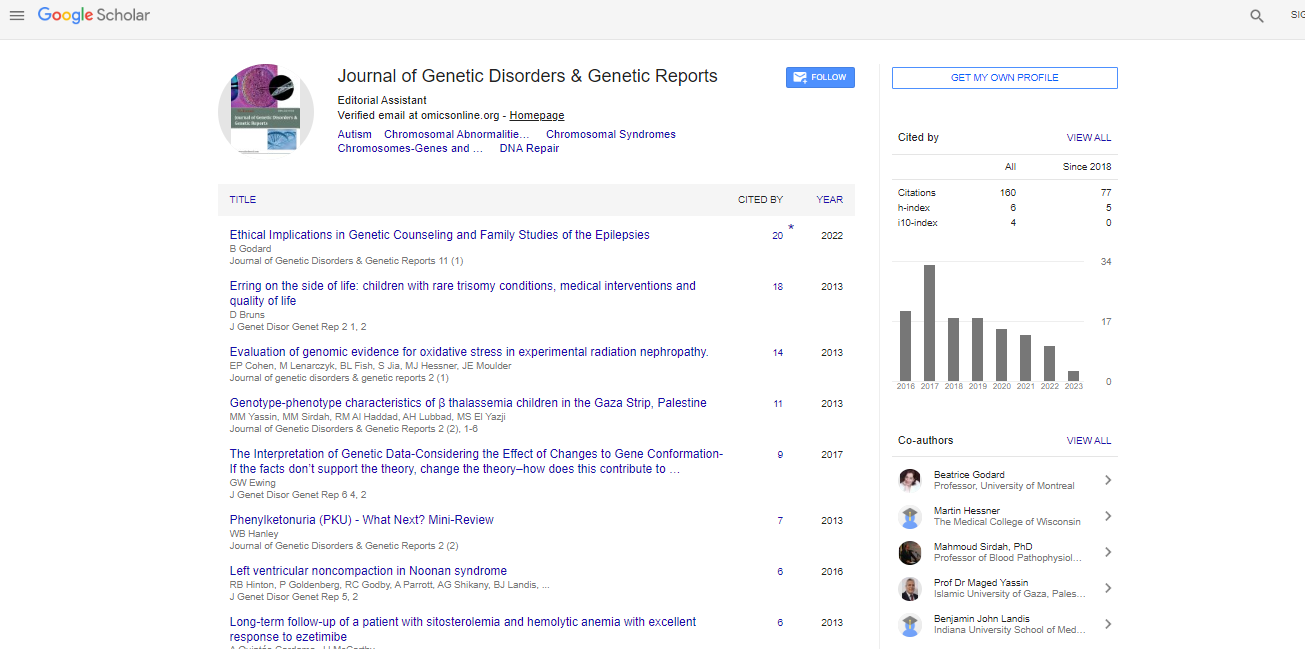The height and width of the screenshot is (649, 1305).
Task: Expand chevron next to Maged Yassin
Action: 1107,589
